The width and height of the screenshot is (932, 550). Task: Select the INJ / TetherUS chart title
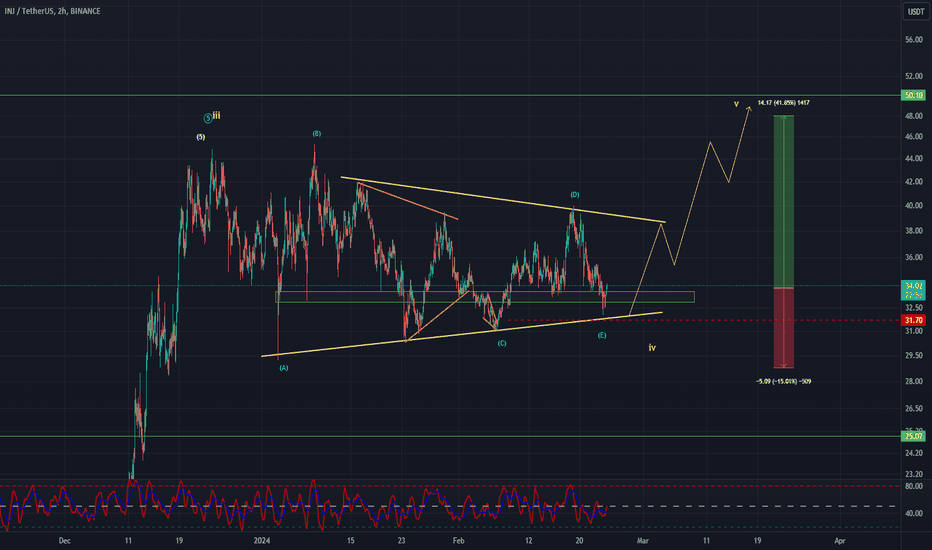[52, 11]
